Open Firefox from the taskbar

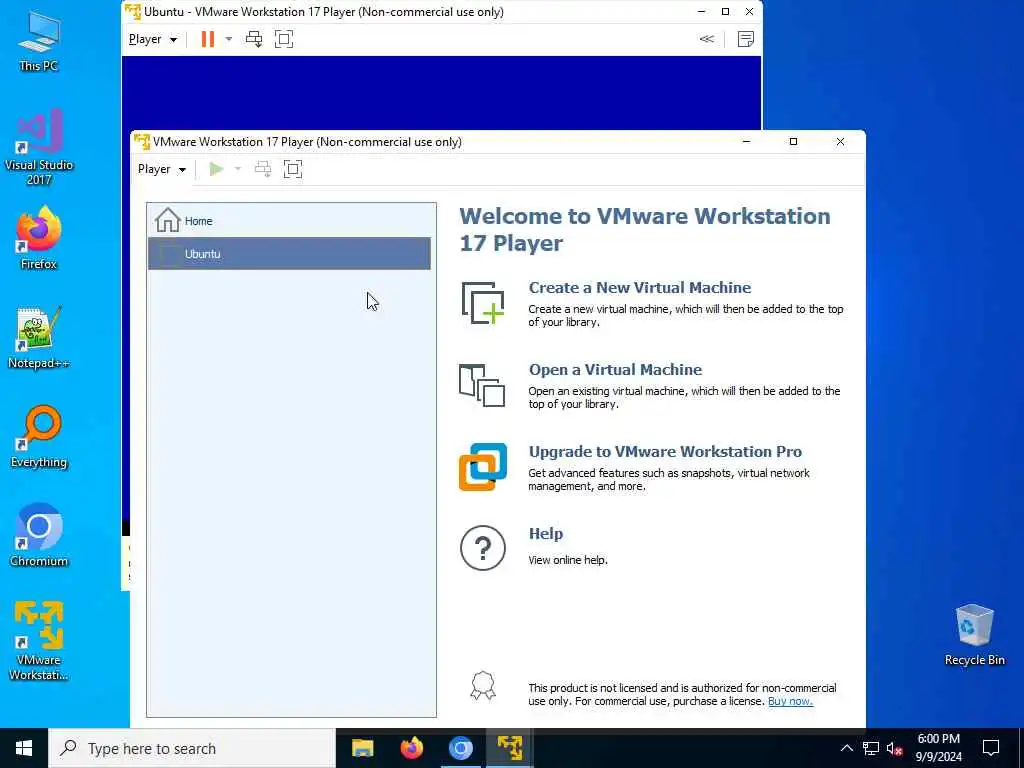point(411,748)
